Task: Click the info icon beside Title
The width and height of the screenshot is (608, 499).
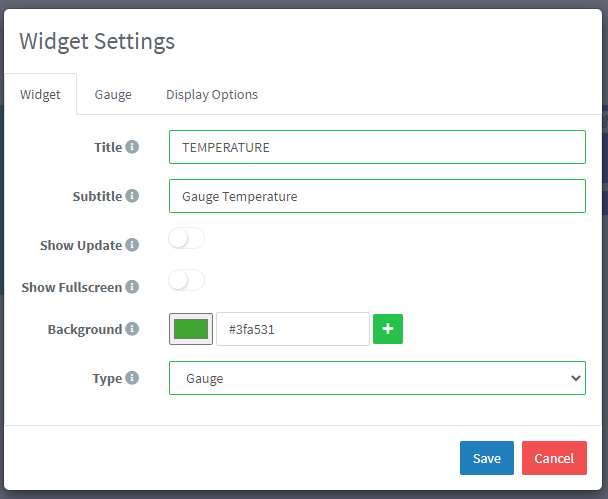Action: [x=132, y=147]
